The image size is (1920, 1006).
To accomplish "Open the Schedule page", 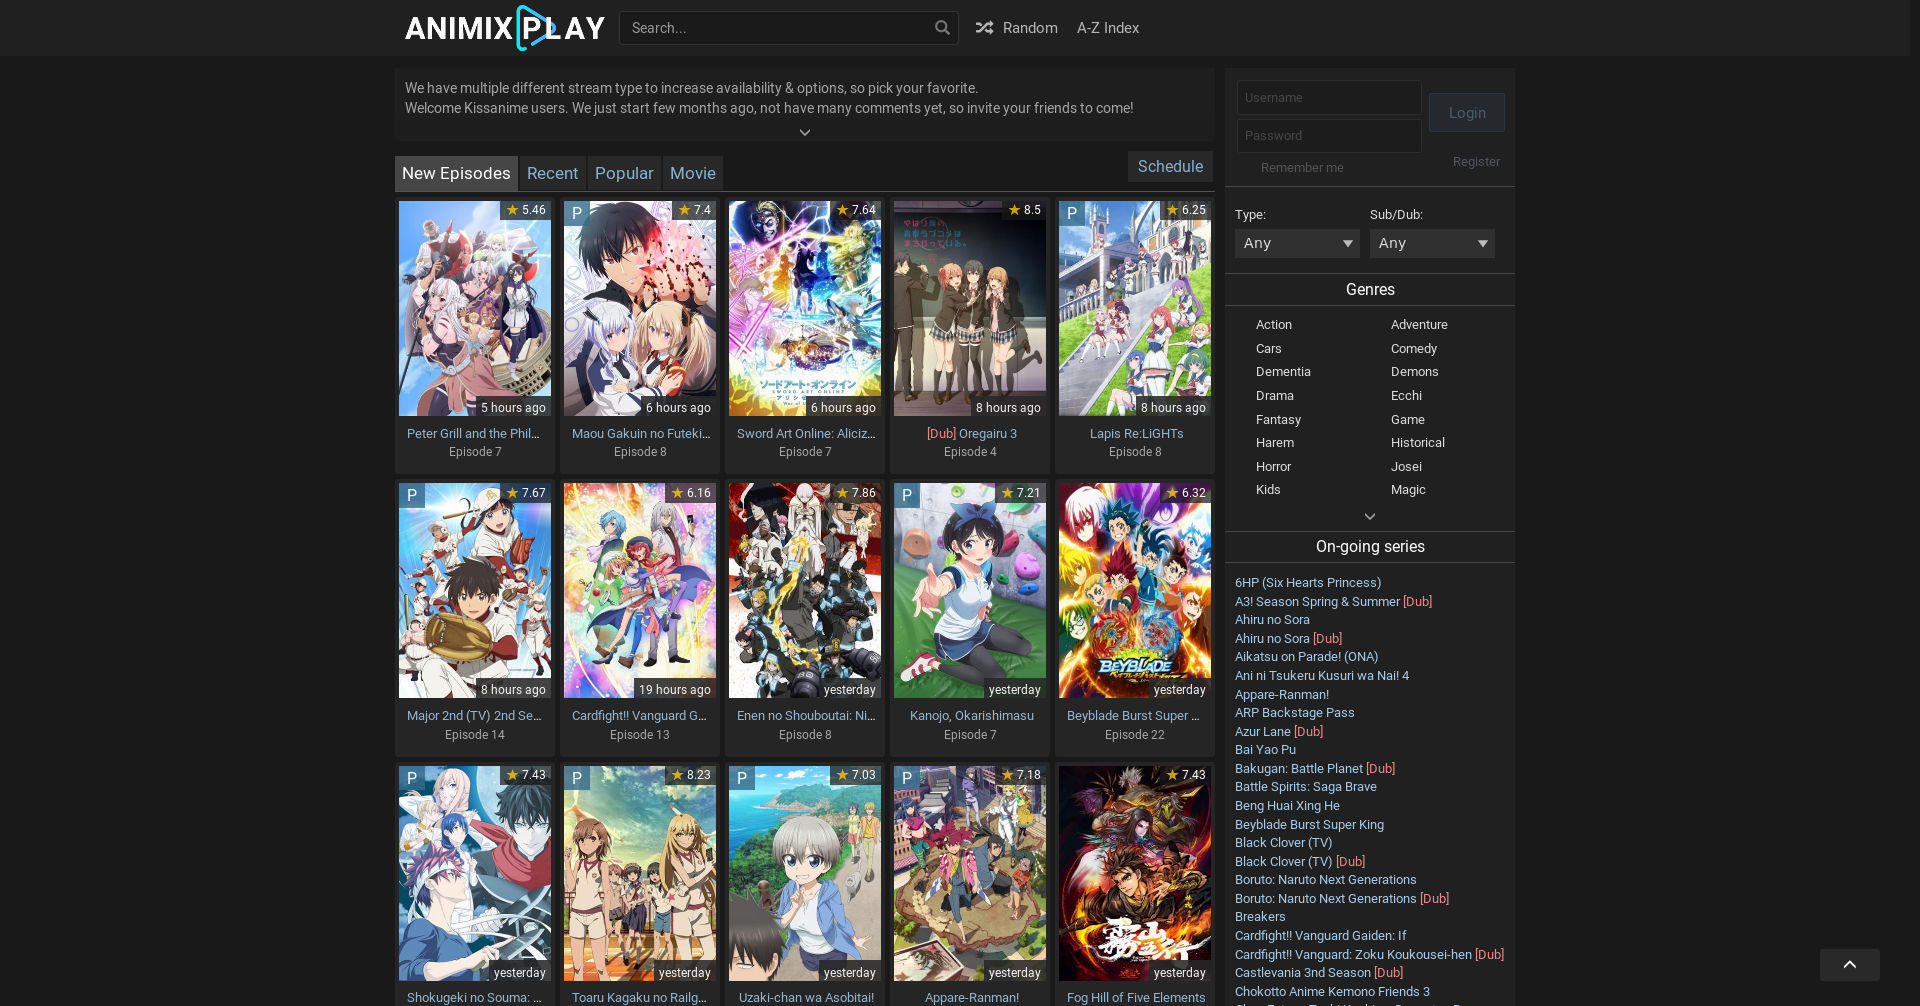I will click(1169, 167).
